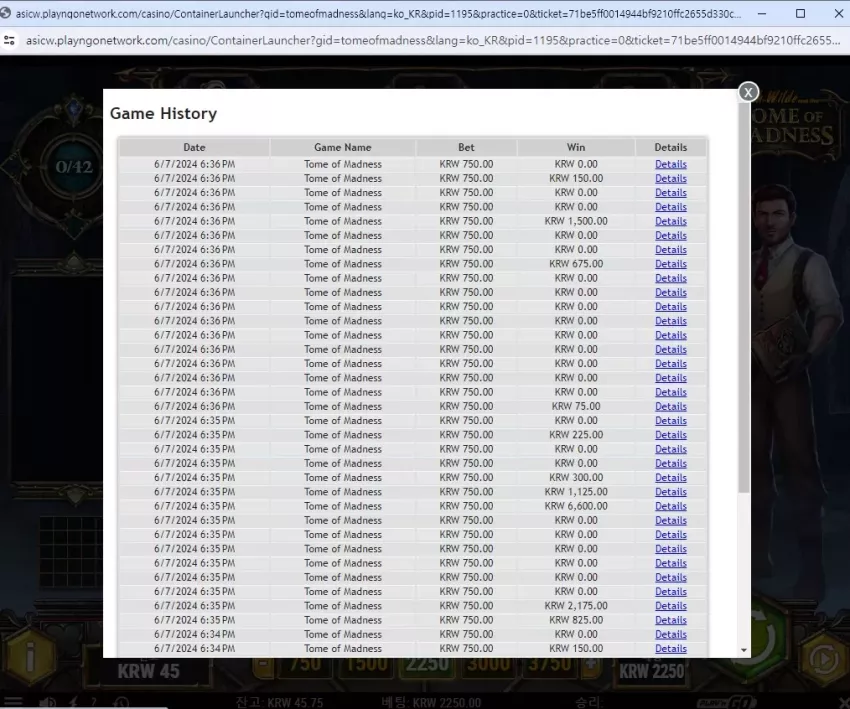Open the paytable info hexagon button

click(x=30, y=658)
